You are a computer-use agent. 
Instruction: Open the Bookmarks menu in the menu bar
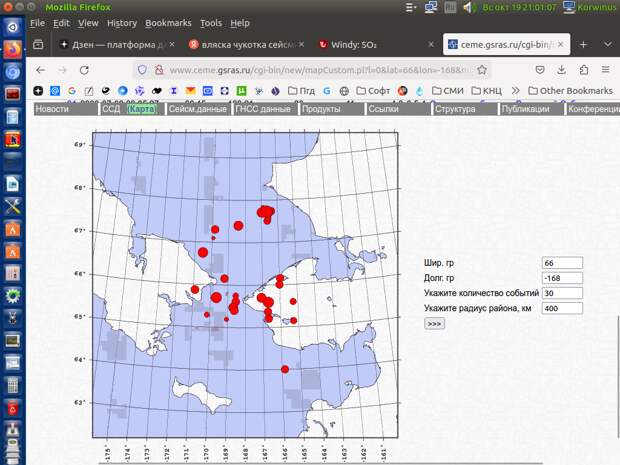click(x=168, y=22)
